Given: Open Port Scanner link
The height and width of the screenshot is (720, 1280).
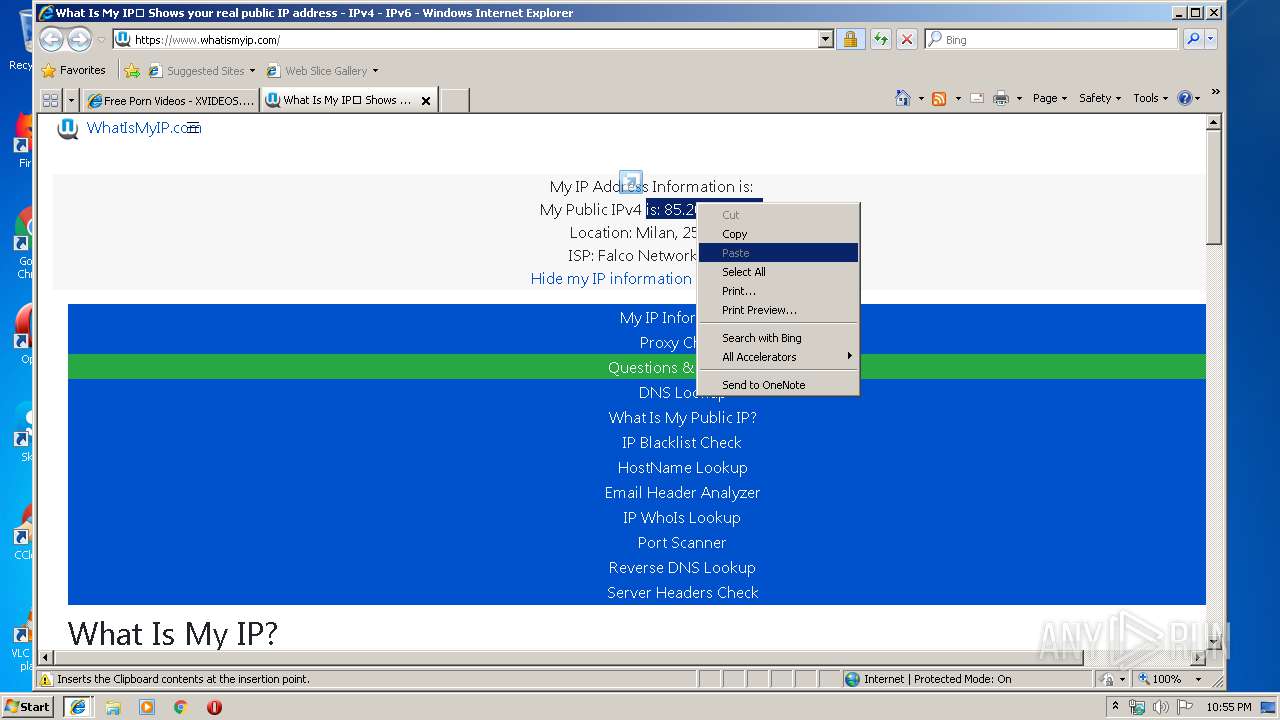Looking at the screenshot, I should point(682,543).
